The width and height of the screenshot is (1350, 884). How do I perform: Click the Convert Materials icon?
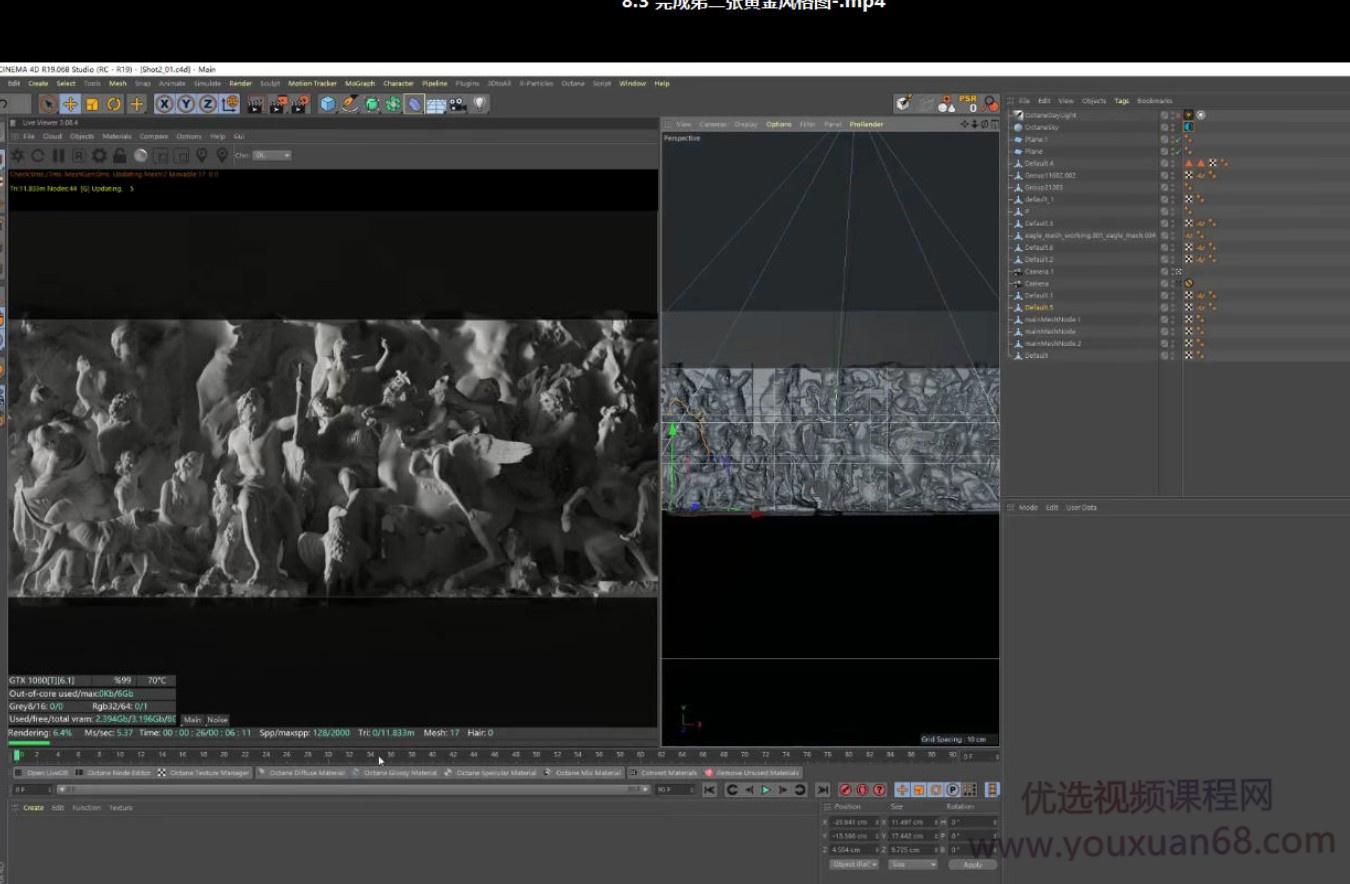point(665,772)
